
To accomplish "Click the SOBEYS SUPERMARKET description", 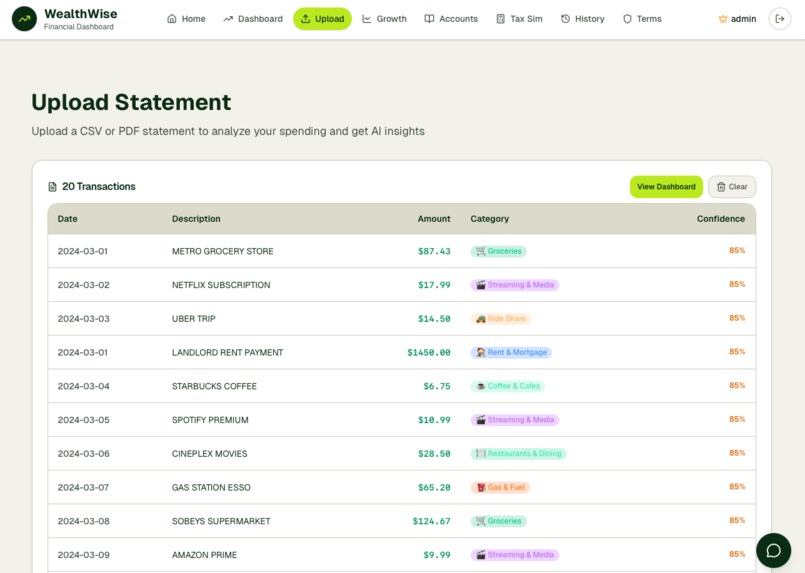I will point(221,521).
